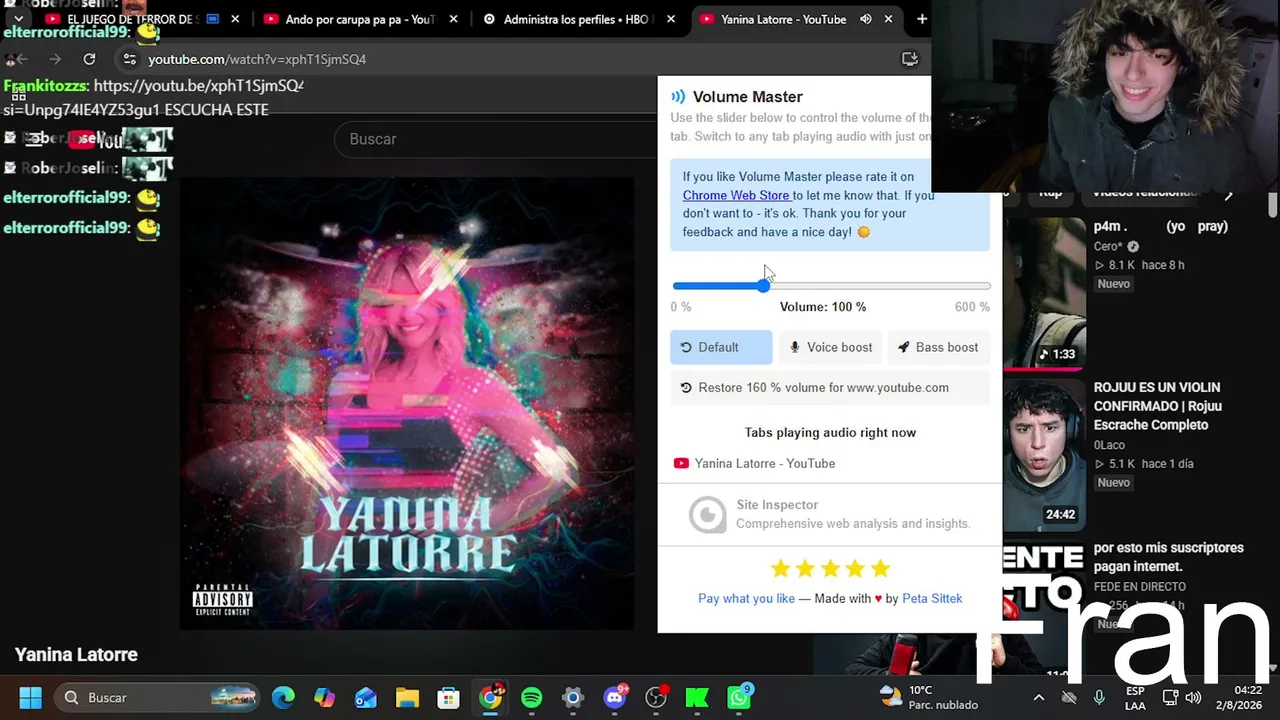
Task: Rate Volume Master with the five stars
Action: point(830,569)
